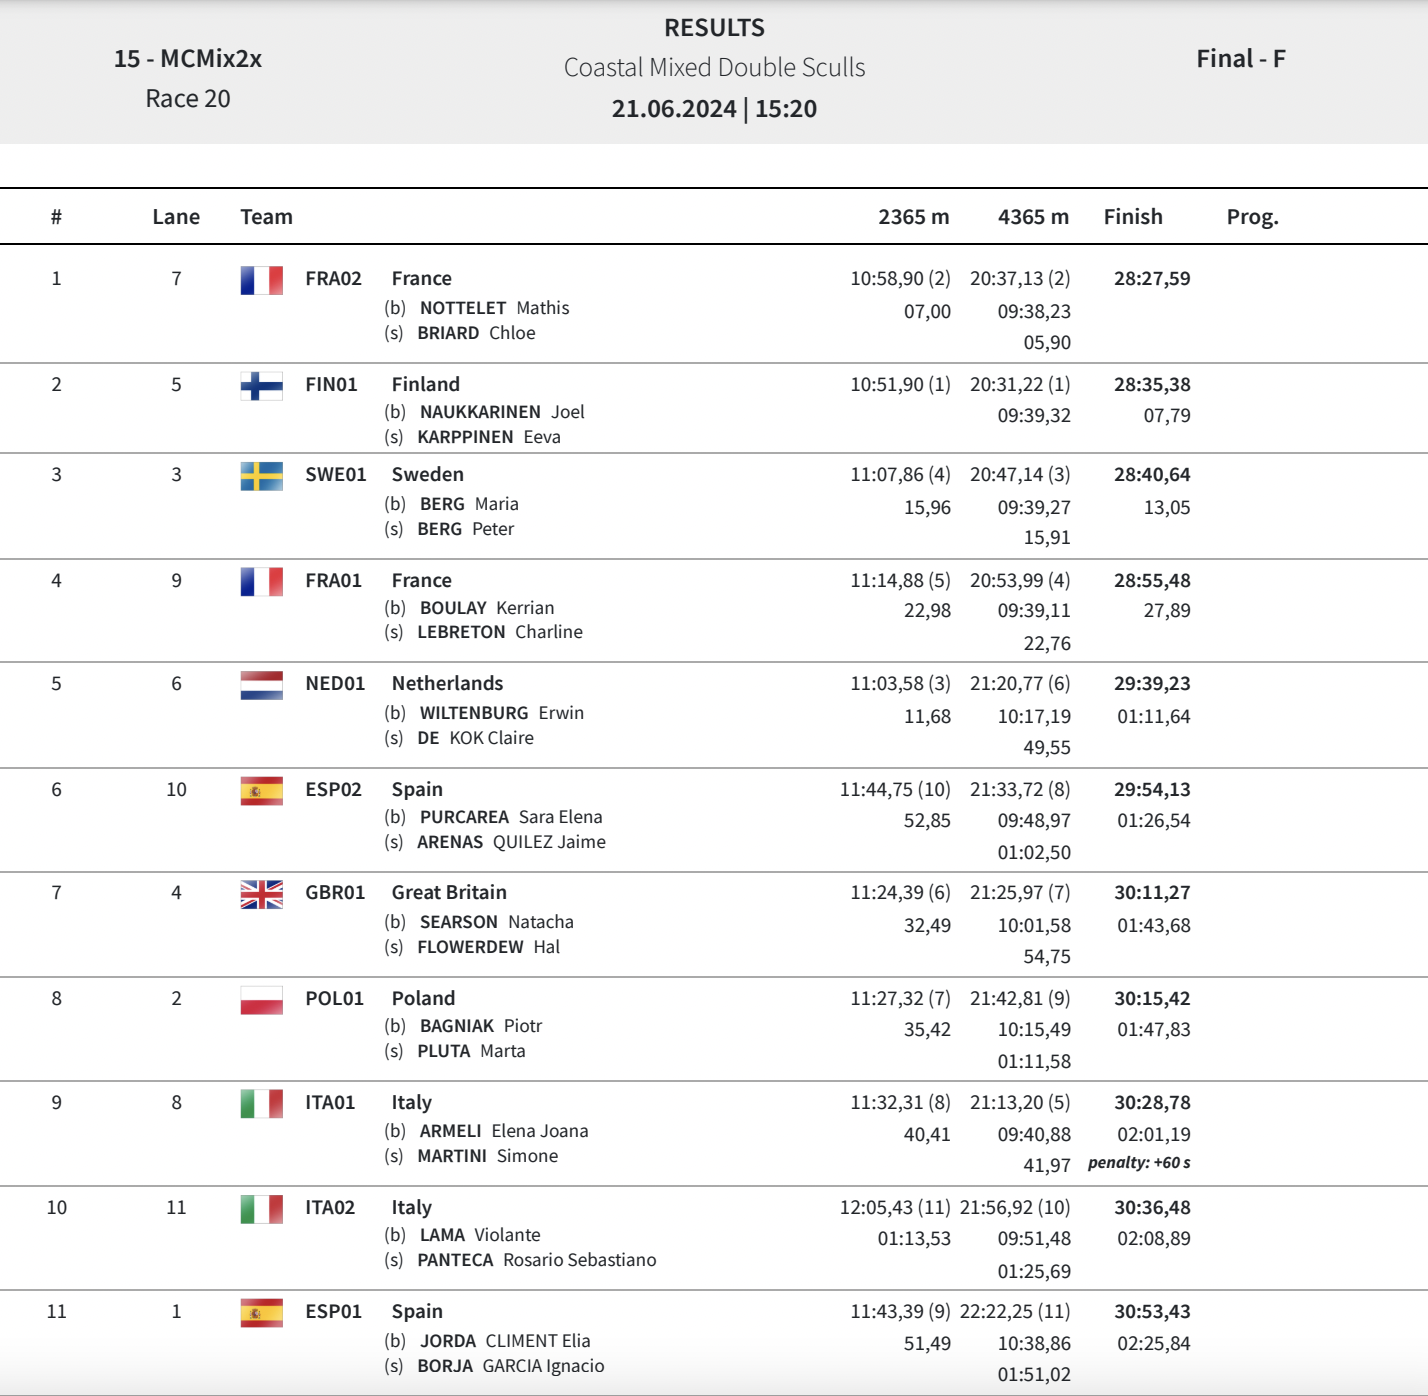Select the FIN01 team code

pos(331,385)
